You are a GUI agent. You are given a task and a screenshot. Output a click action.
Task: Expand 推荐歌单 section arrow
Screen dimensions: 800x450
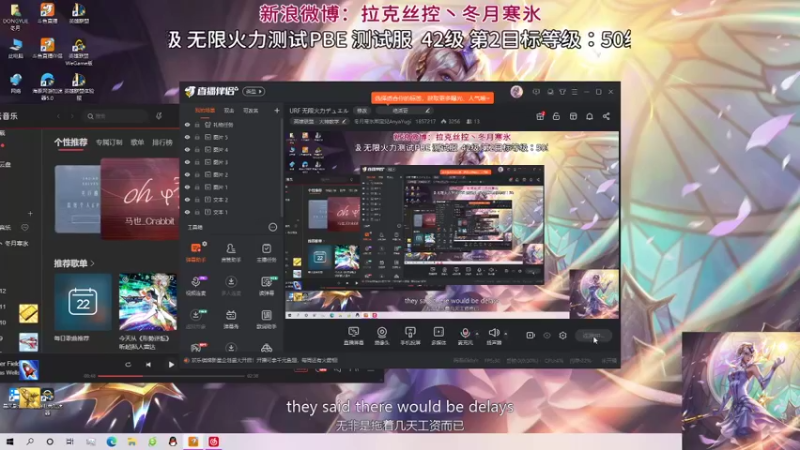click(x=92, y=263)
